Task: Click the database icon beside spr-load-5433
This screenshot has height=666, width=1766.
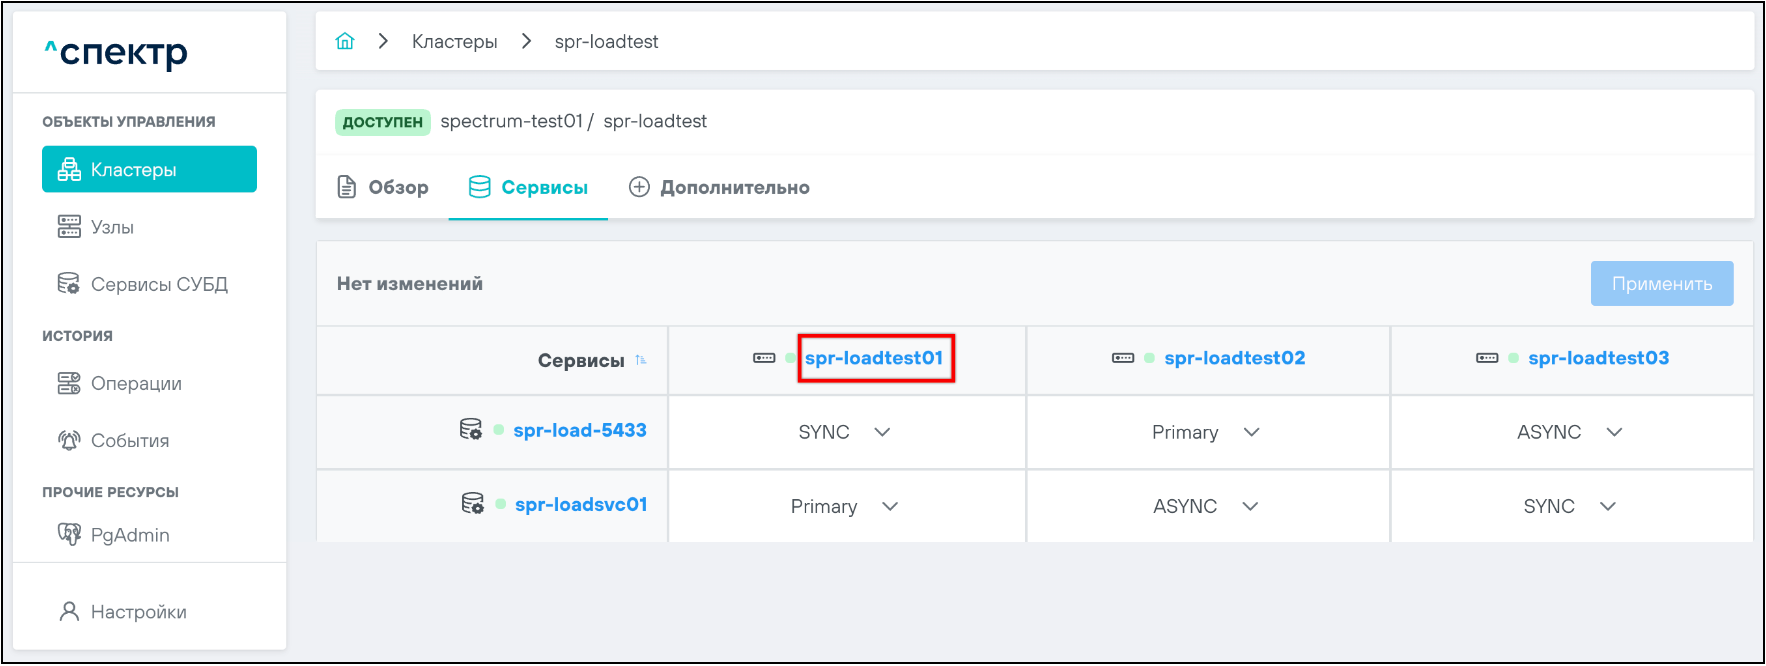Action: pos(470,430)
